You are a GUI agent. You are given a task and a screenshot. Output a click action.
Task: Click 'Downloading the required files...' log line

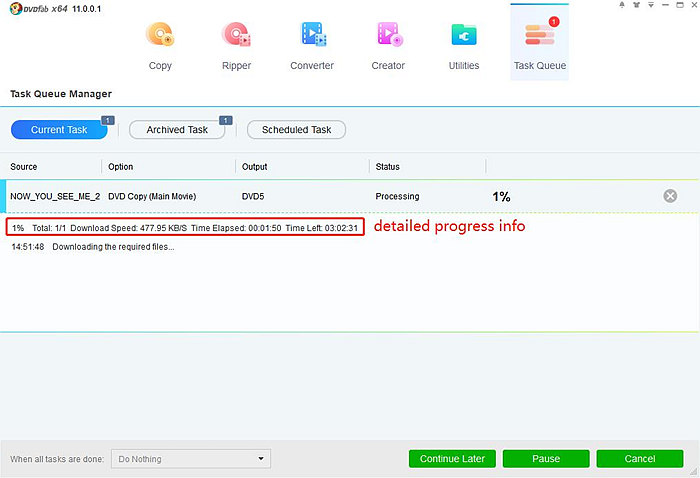click(x=113, y=247)
